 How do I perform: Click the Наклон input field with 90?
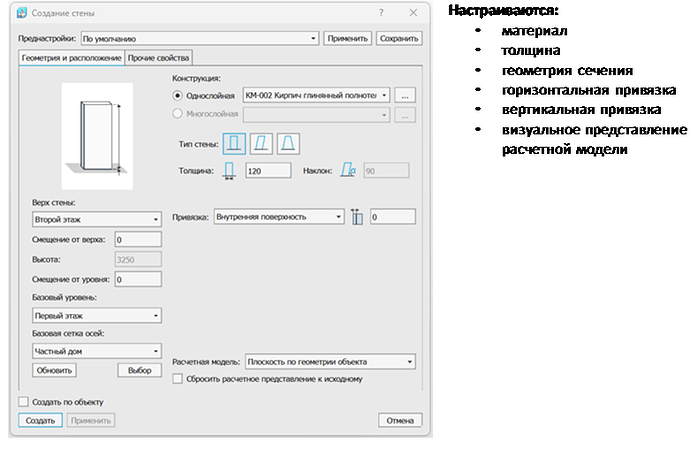tap(386, 171)
